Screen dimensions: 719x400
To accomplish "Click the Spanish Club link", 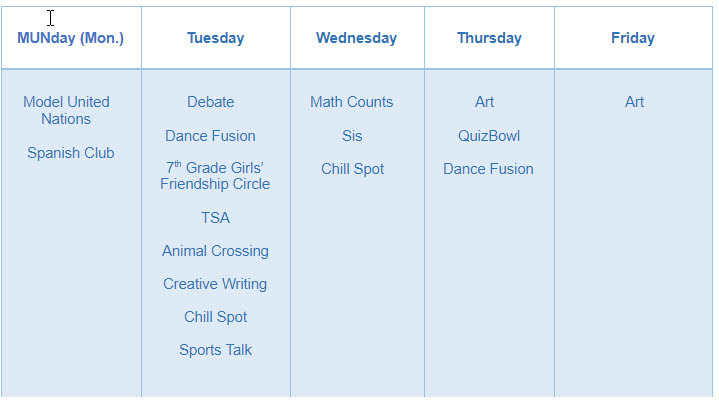I will click(x=70, y=153).
